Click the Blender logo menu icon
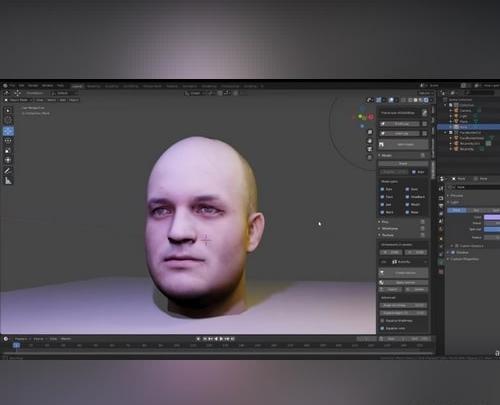 point(5,86)
